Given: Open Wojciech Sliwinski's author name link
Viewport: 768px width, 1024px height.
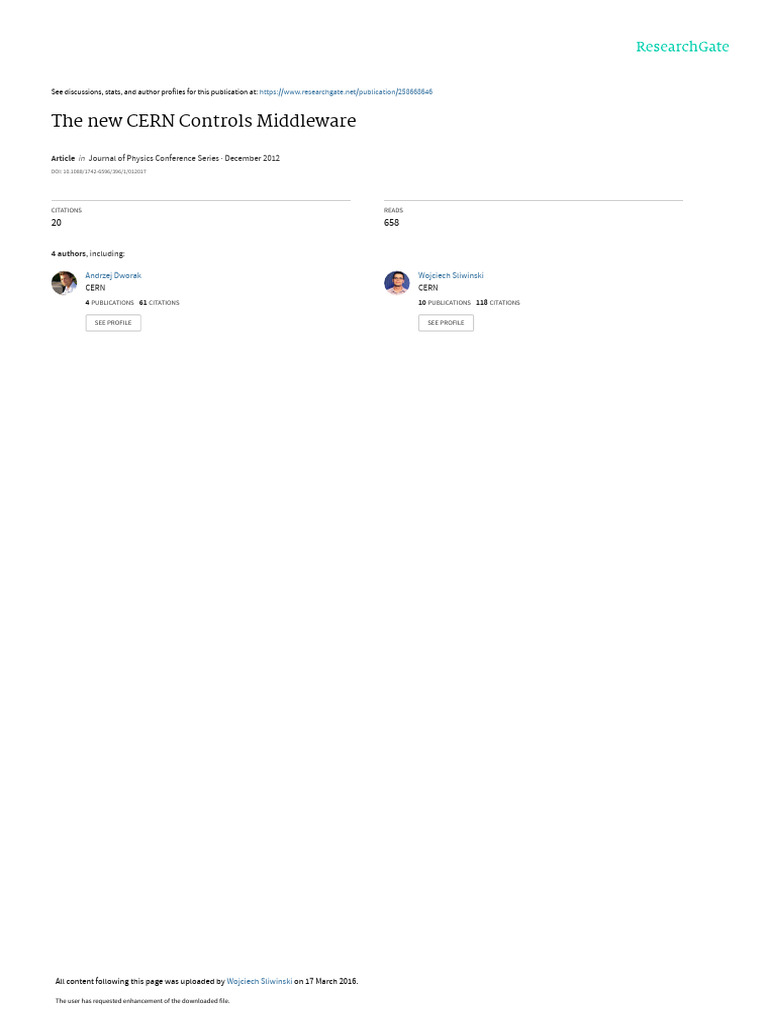Looking at the screenshot, I should (451, 276).
